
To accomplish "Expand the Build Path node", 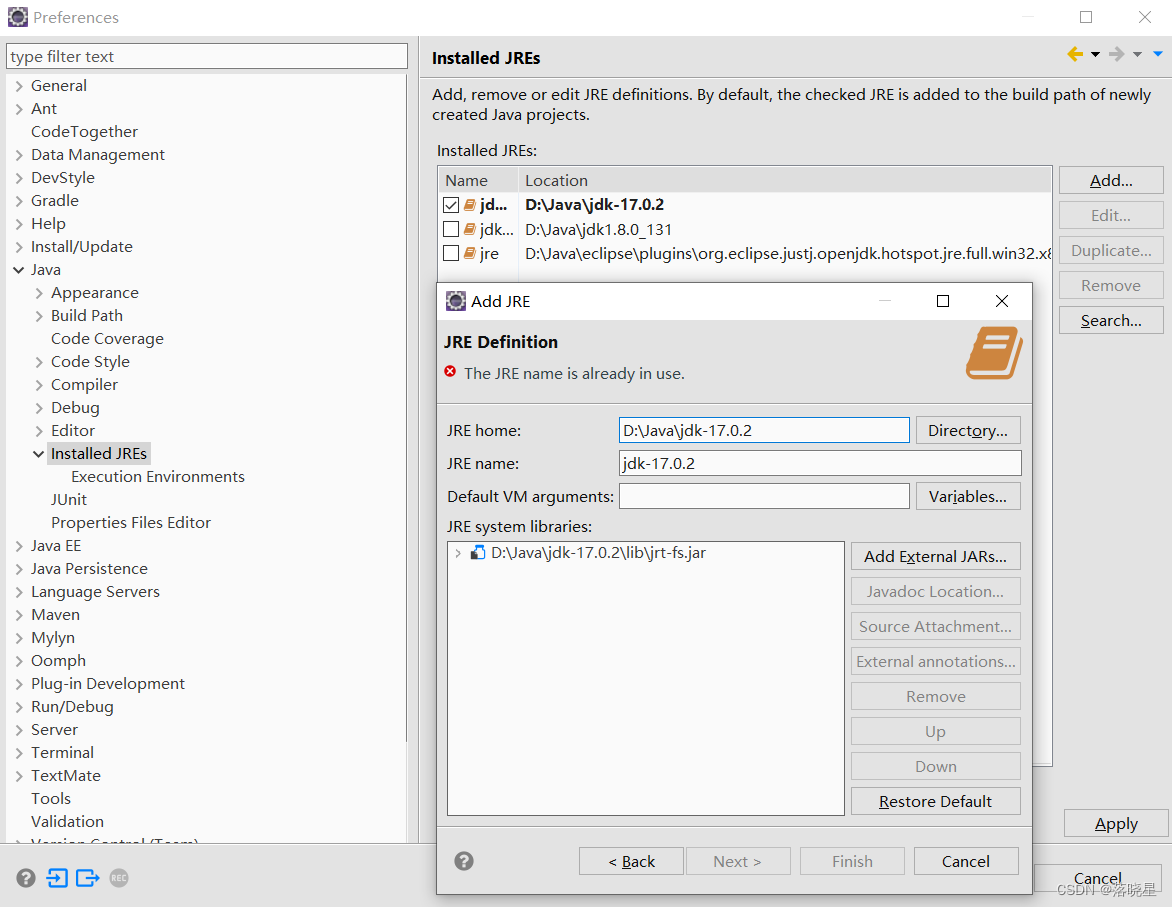I will pos(40,316).
